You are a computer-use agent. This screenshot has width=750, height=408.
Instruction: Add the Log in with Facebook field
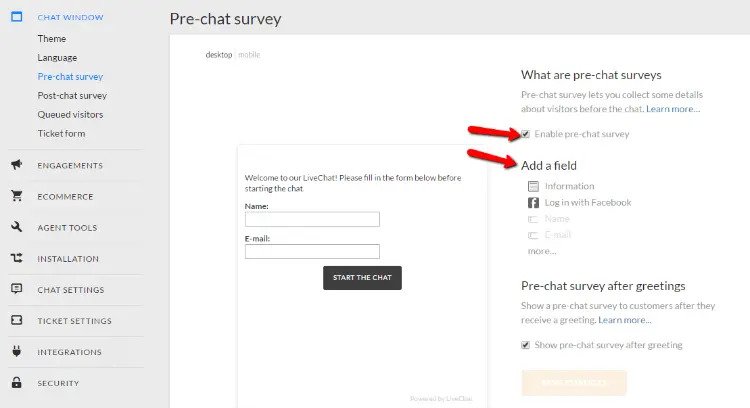(x=579, y=202)
